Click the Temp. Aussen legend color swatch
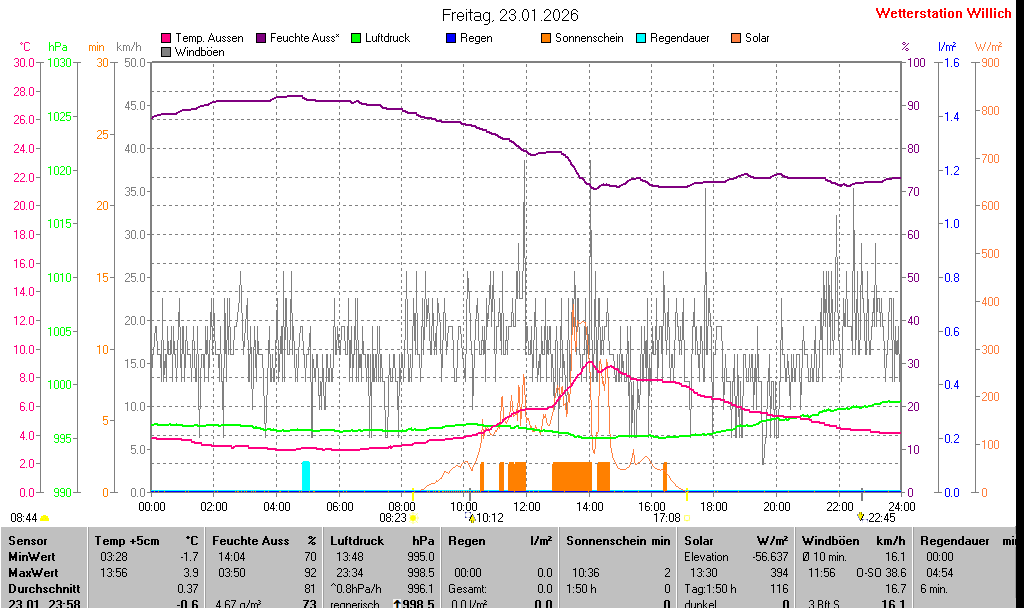The width and height of the screenshot is (1024, 608). (166, 38)
